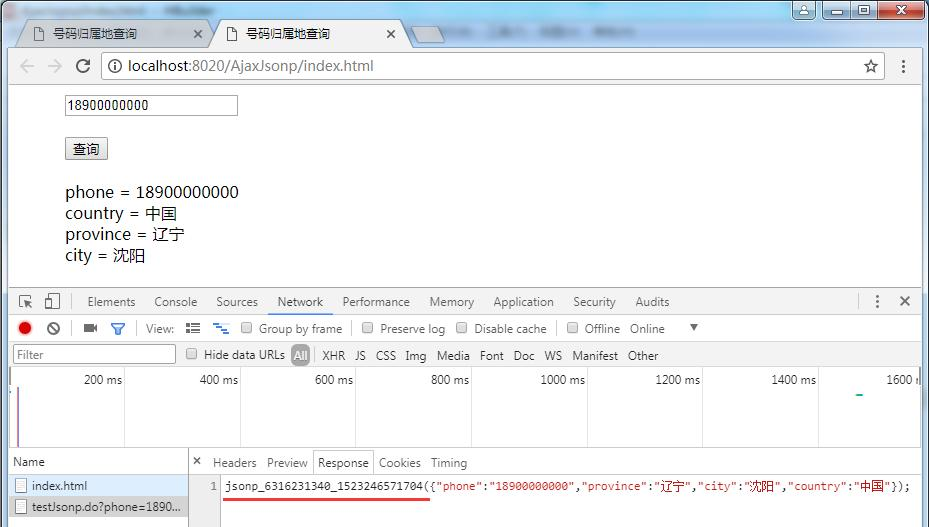Filter requests by Font
The height and width of the screenshot is (527, 929).
coord(492,356)
